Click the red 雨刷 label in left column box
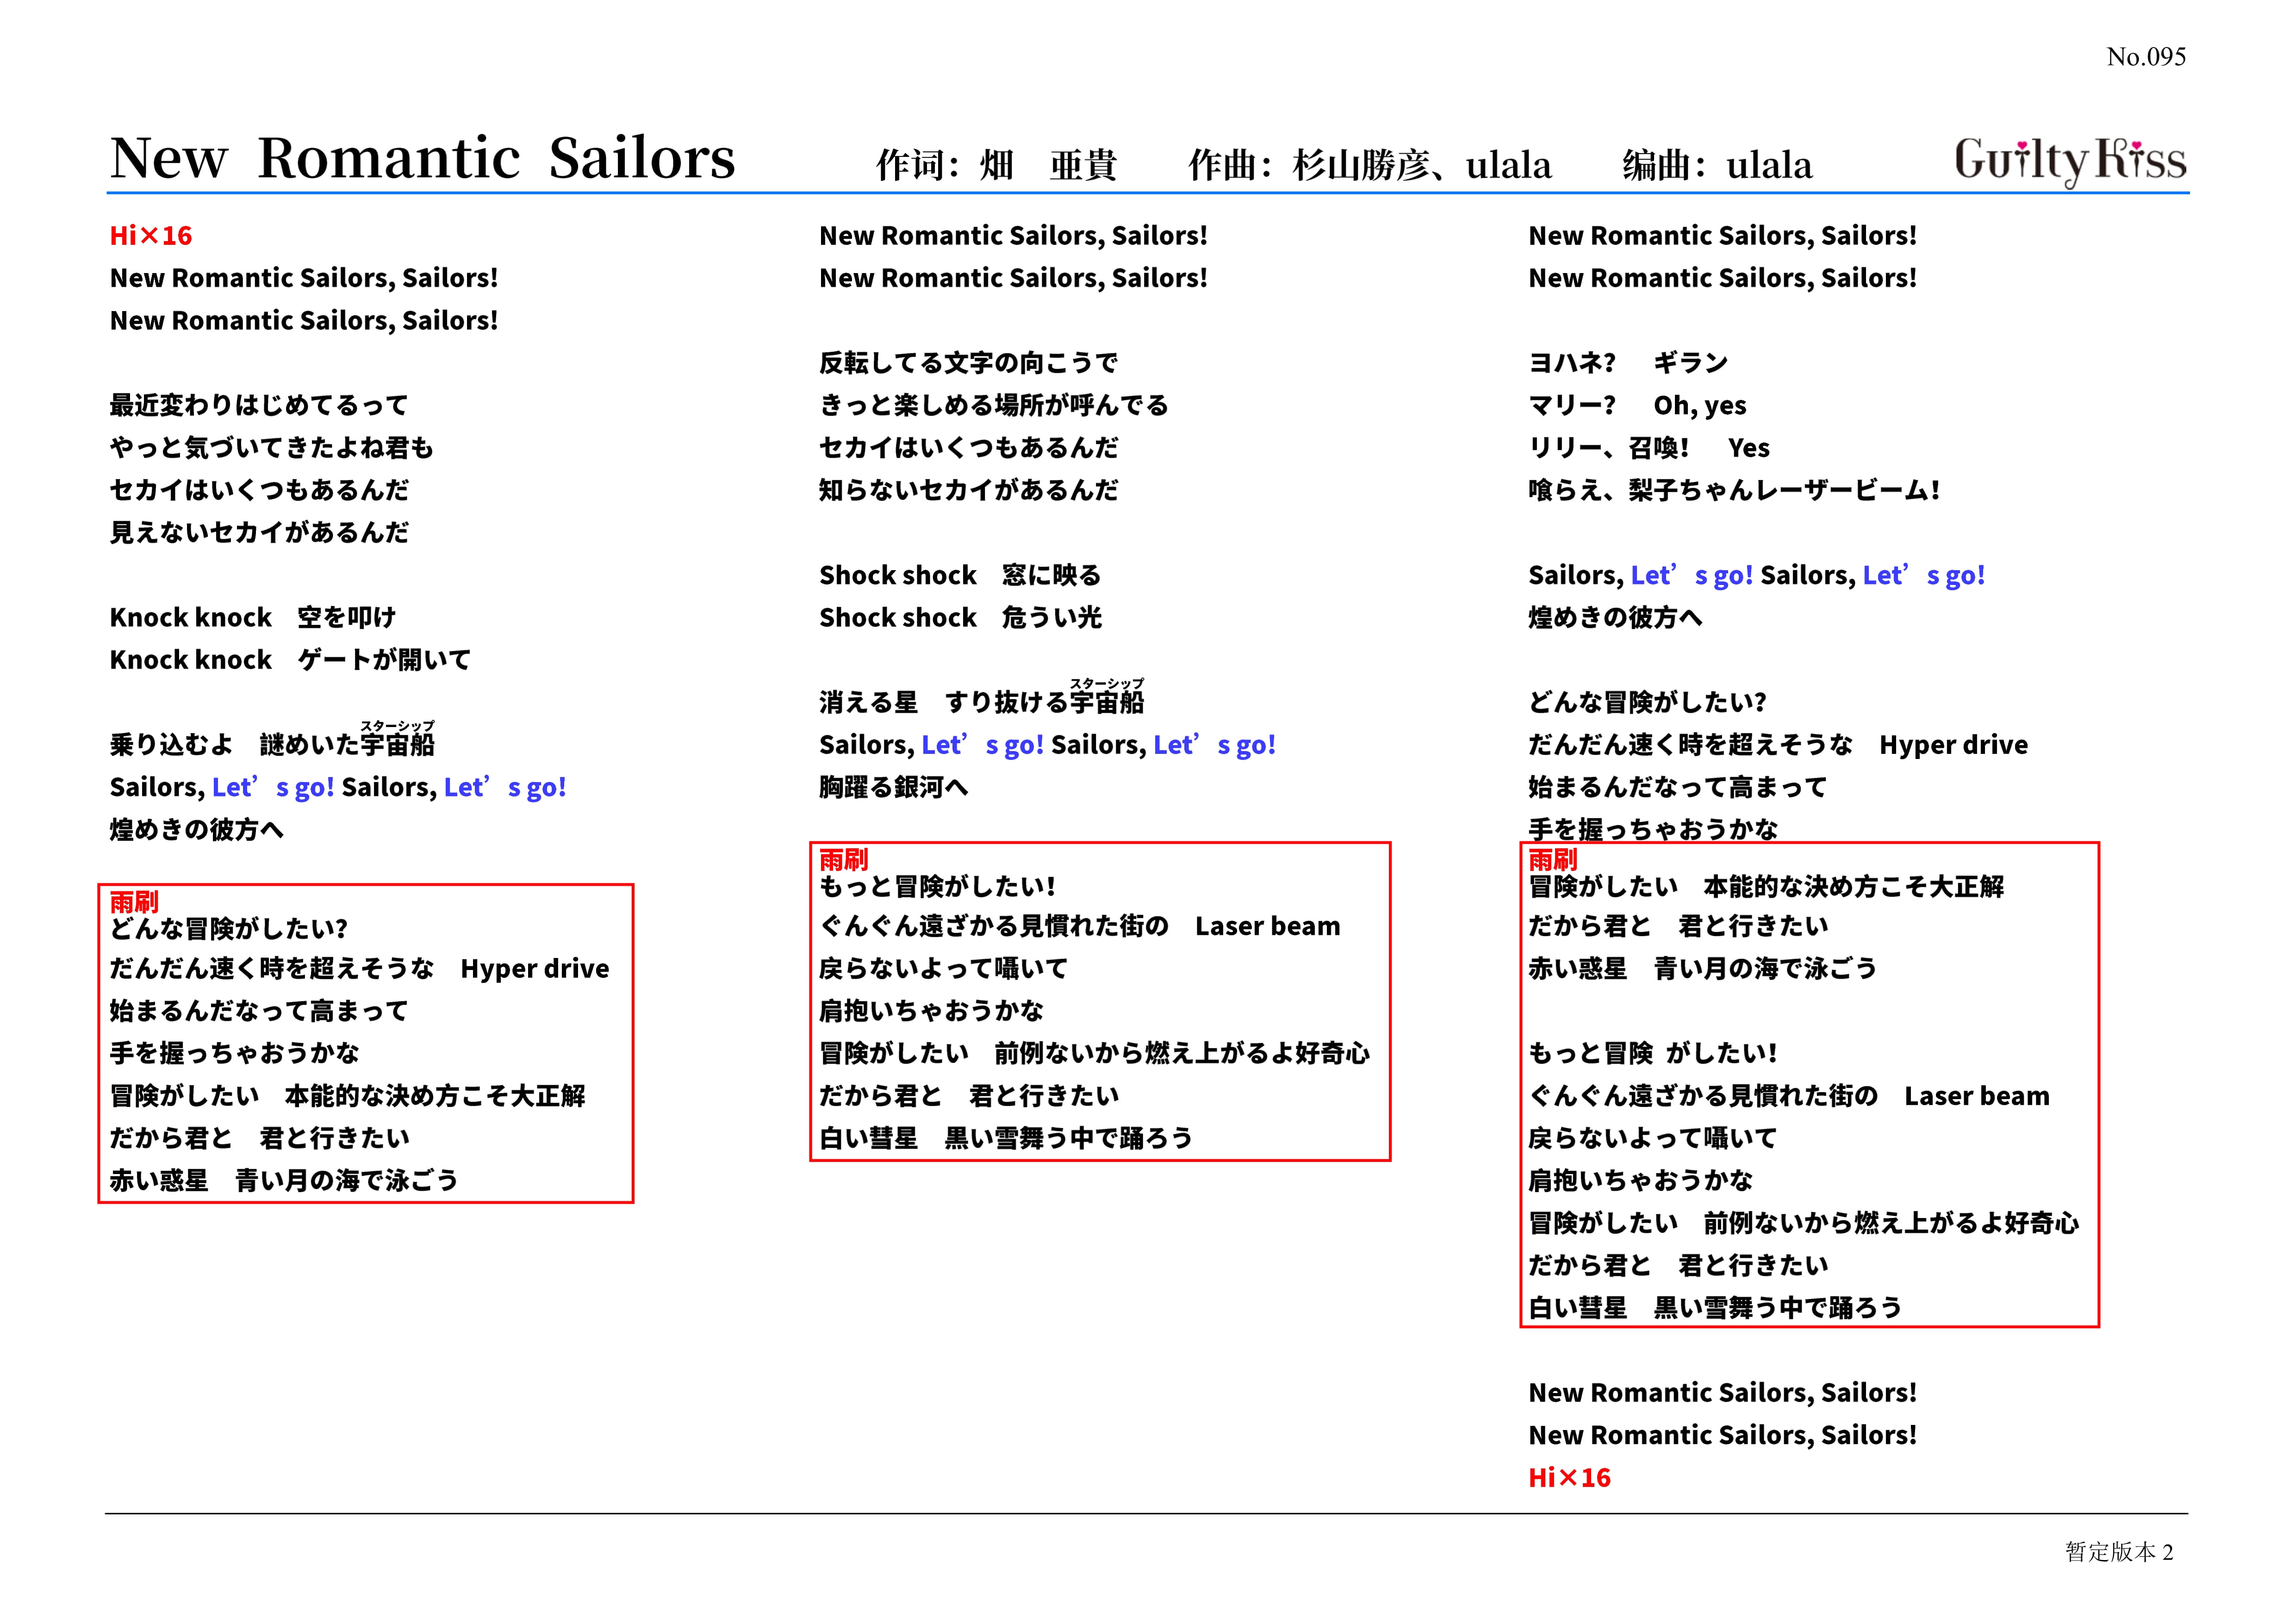The image size is (2296, 1623). (x=134, y=901)
